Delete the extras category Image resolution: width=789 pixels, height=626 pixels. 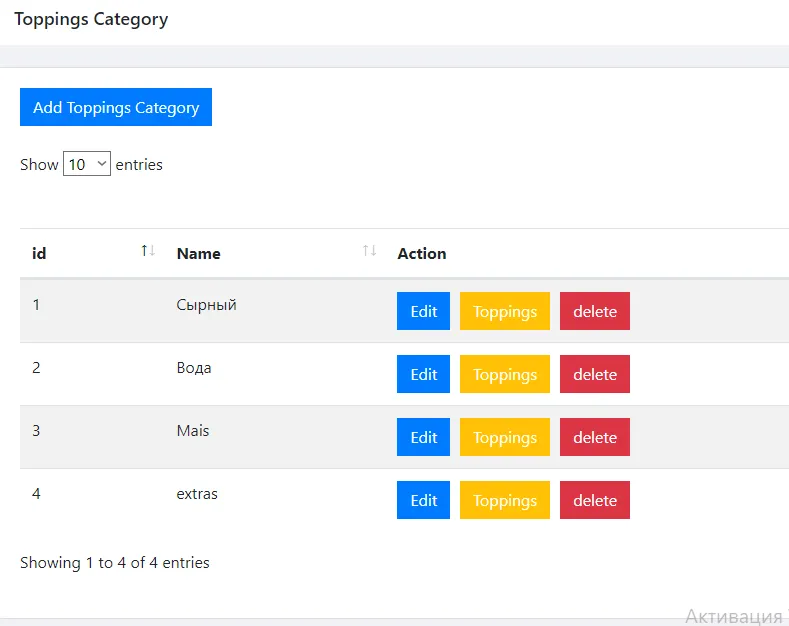pyautogui.click(x=595, y=500)
